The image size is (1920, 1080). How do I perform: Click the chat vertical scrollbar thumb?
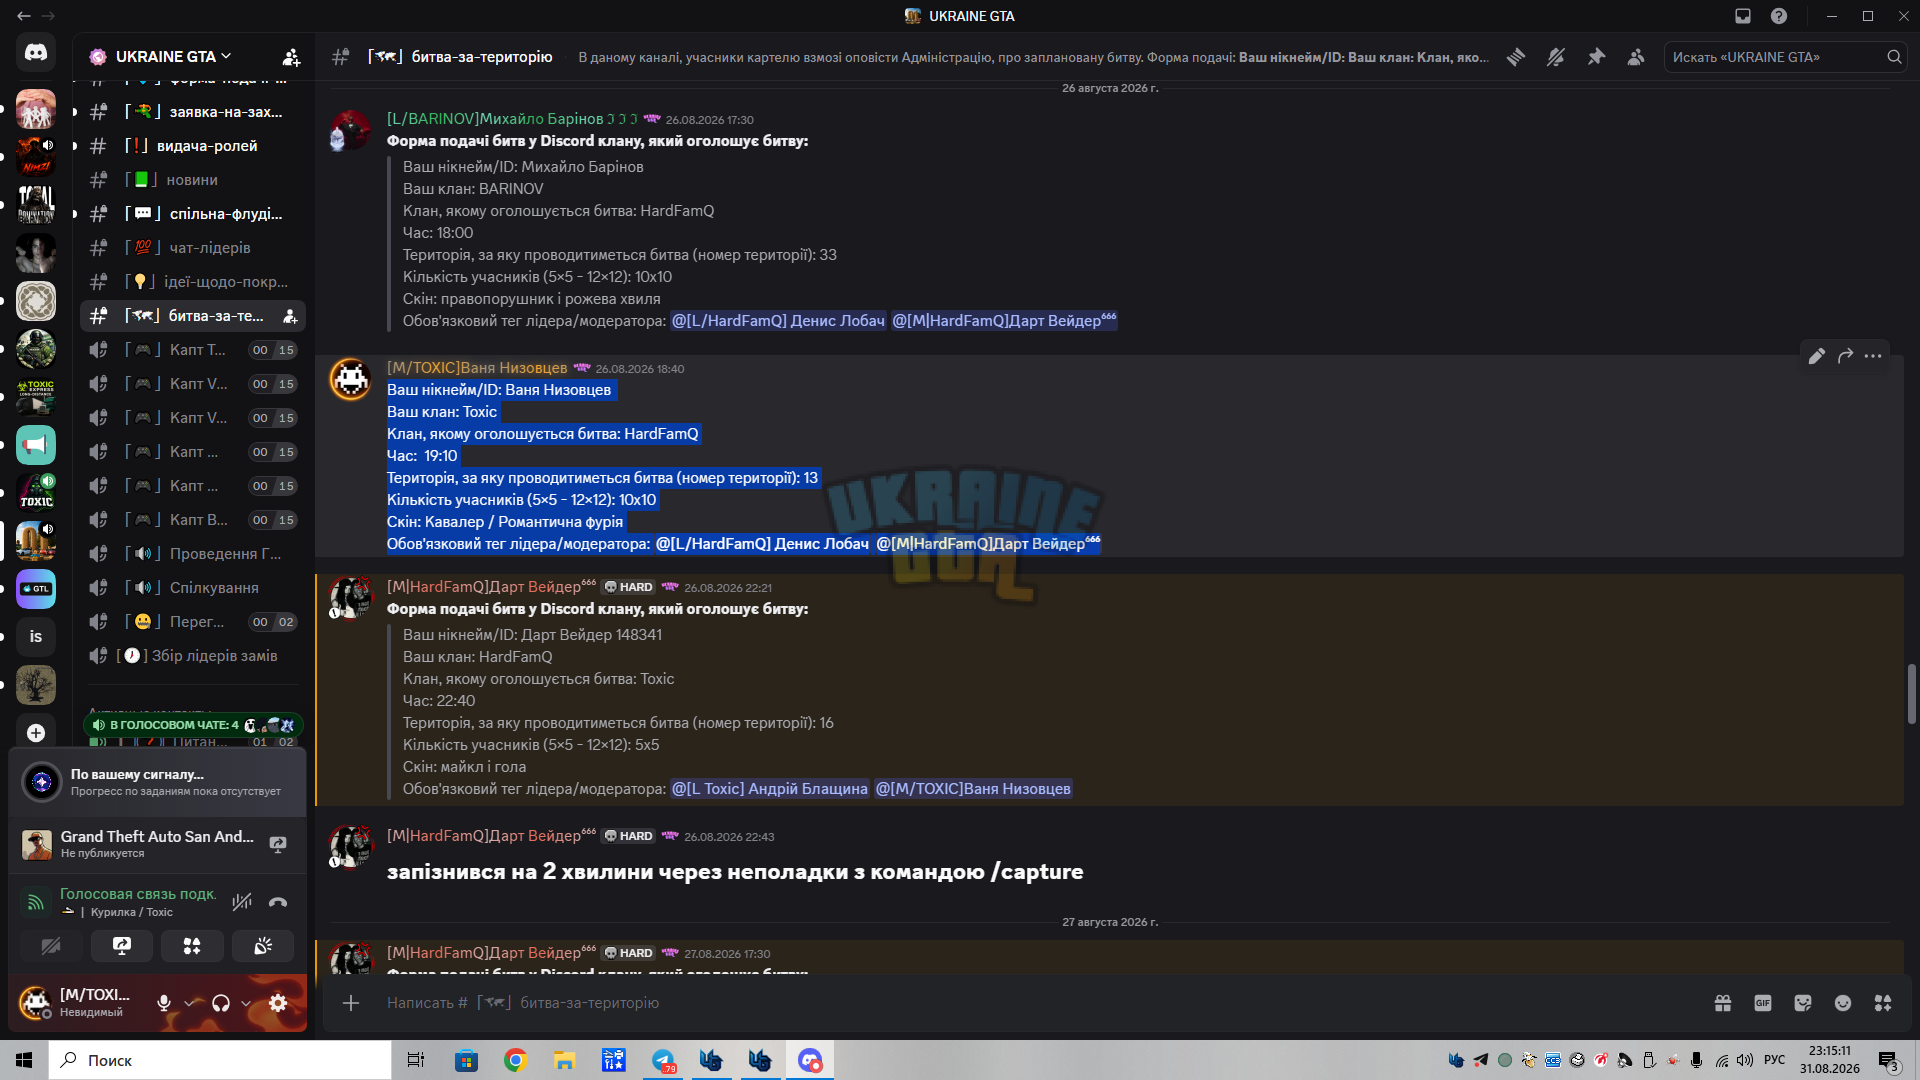coord(1911,694)
